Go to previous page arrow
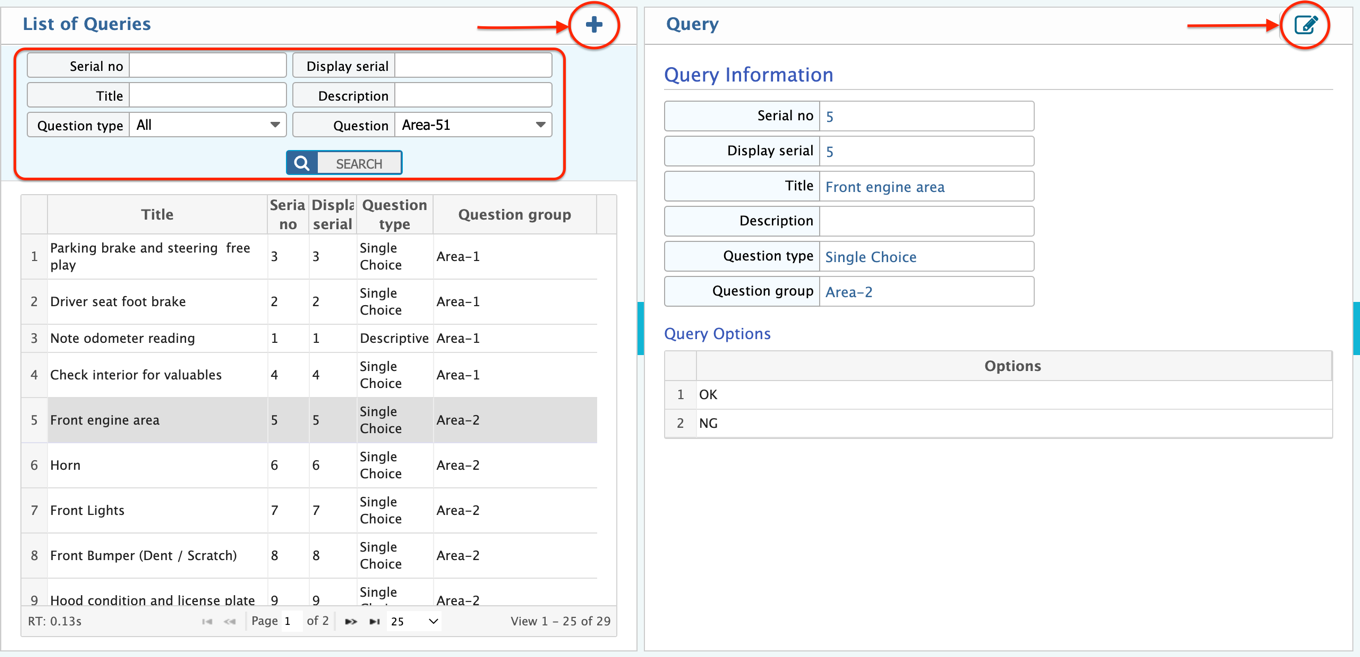The image size is (1360, 657). coord(230,622)
